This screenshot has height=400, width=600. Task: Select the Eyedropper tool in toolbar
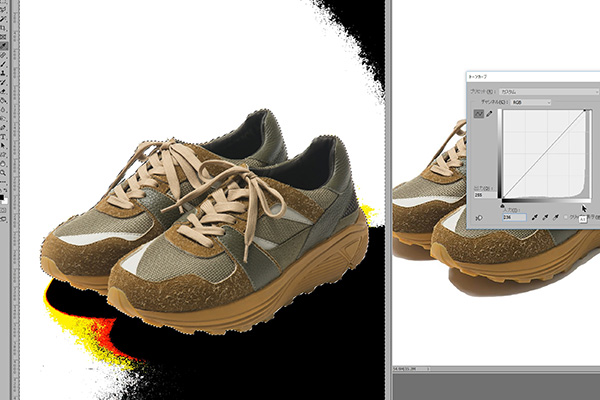3,46
